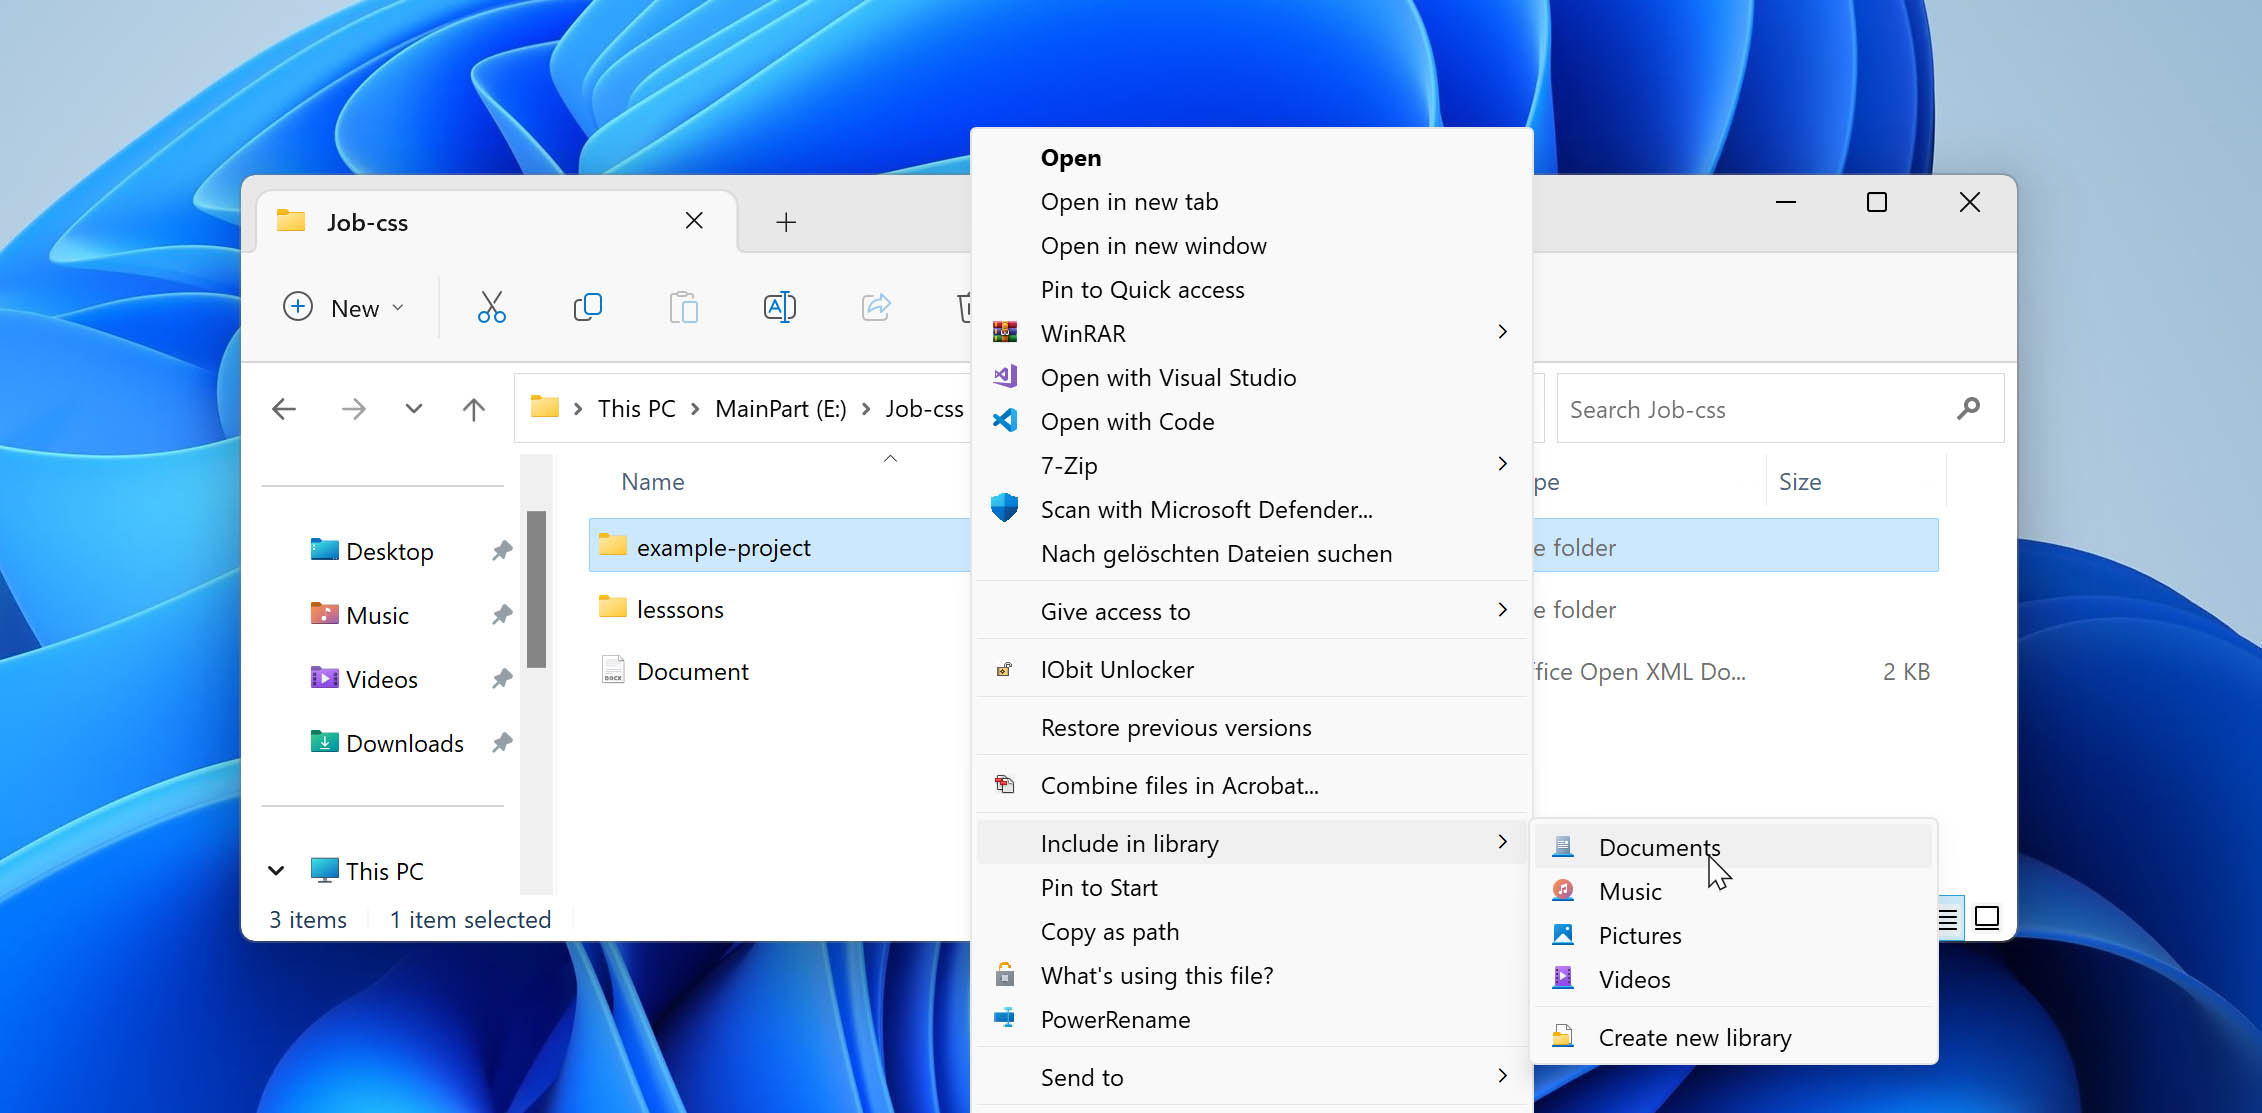
Task: Expand the Send to submenu arrow
Action: [x=1502, y=1076]
